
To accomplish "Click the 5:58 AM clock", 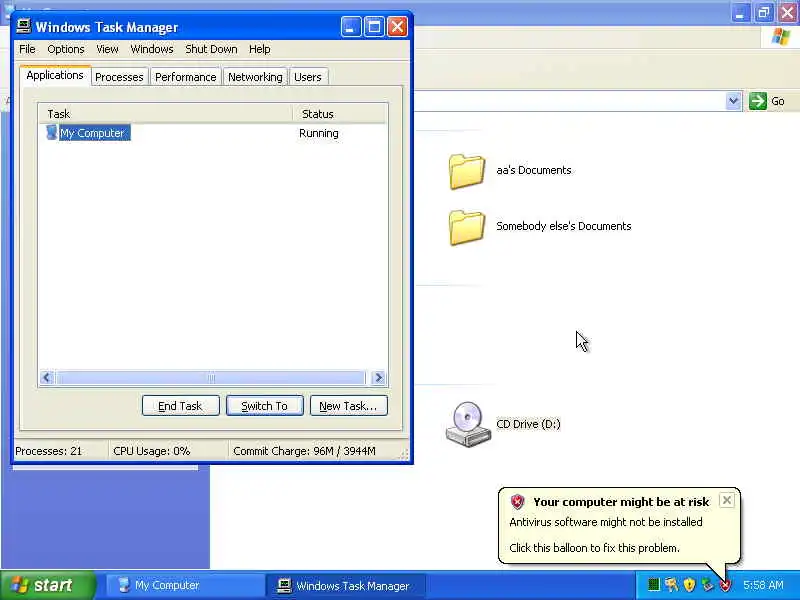I will [763, 585].
